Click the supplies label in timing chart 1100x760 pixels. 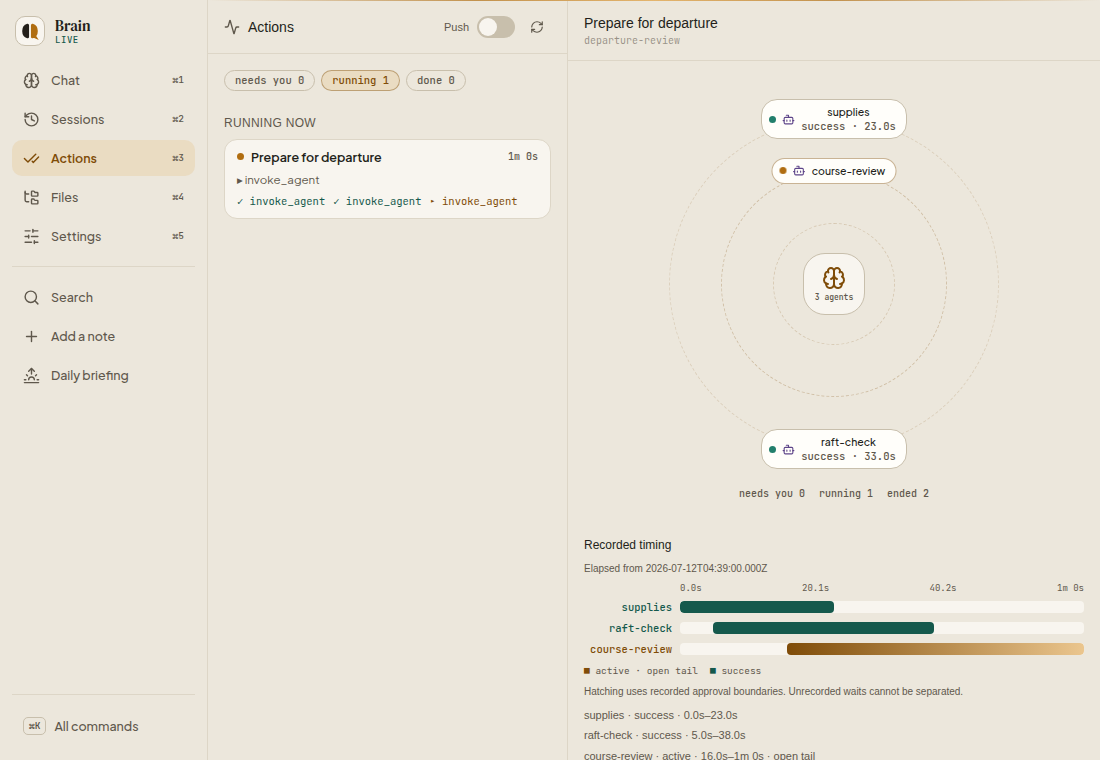646,607
